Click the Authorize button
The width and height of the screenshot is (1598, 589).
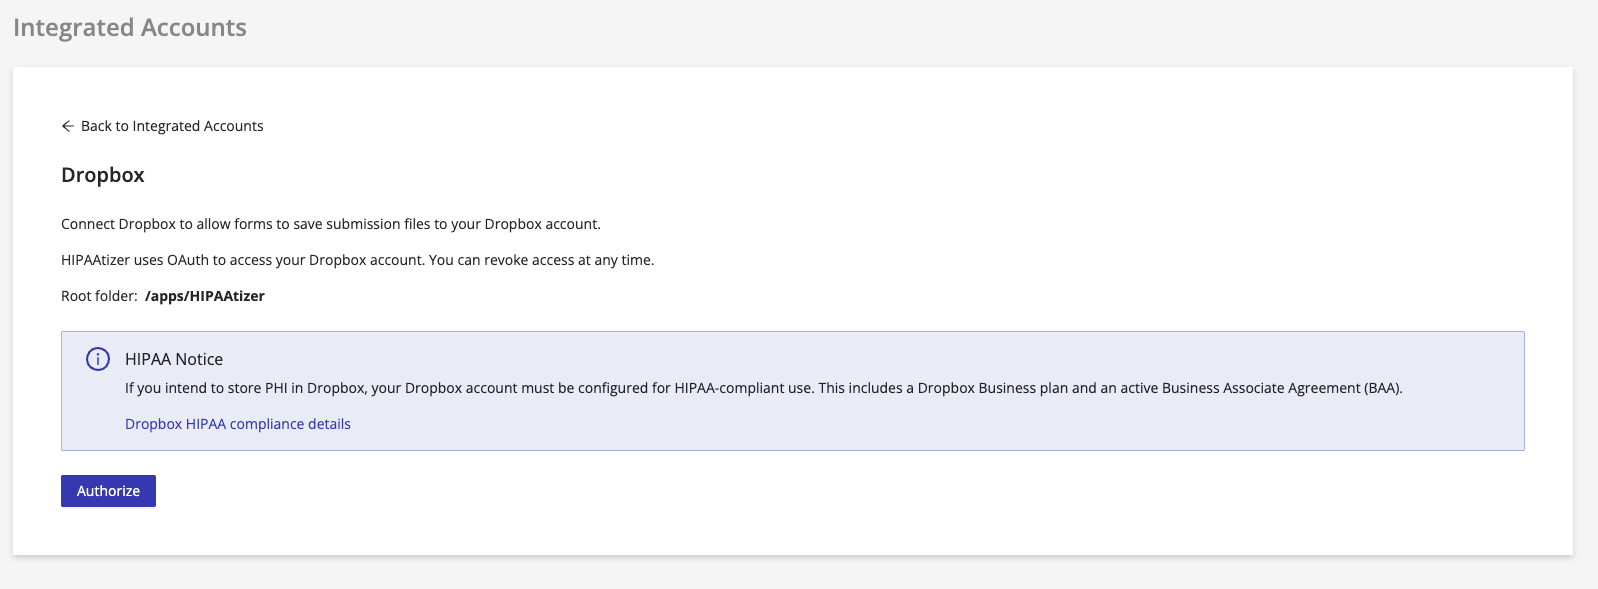click(108, 490)
